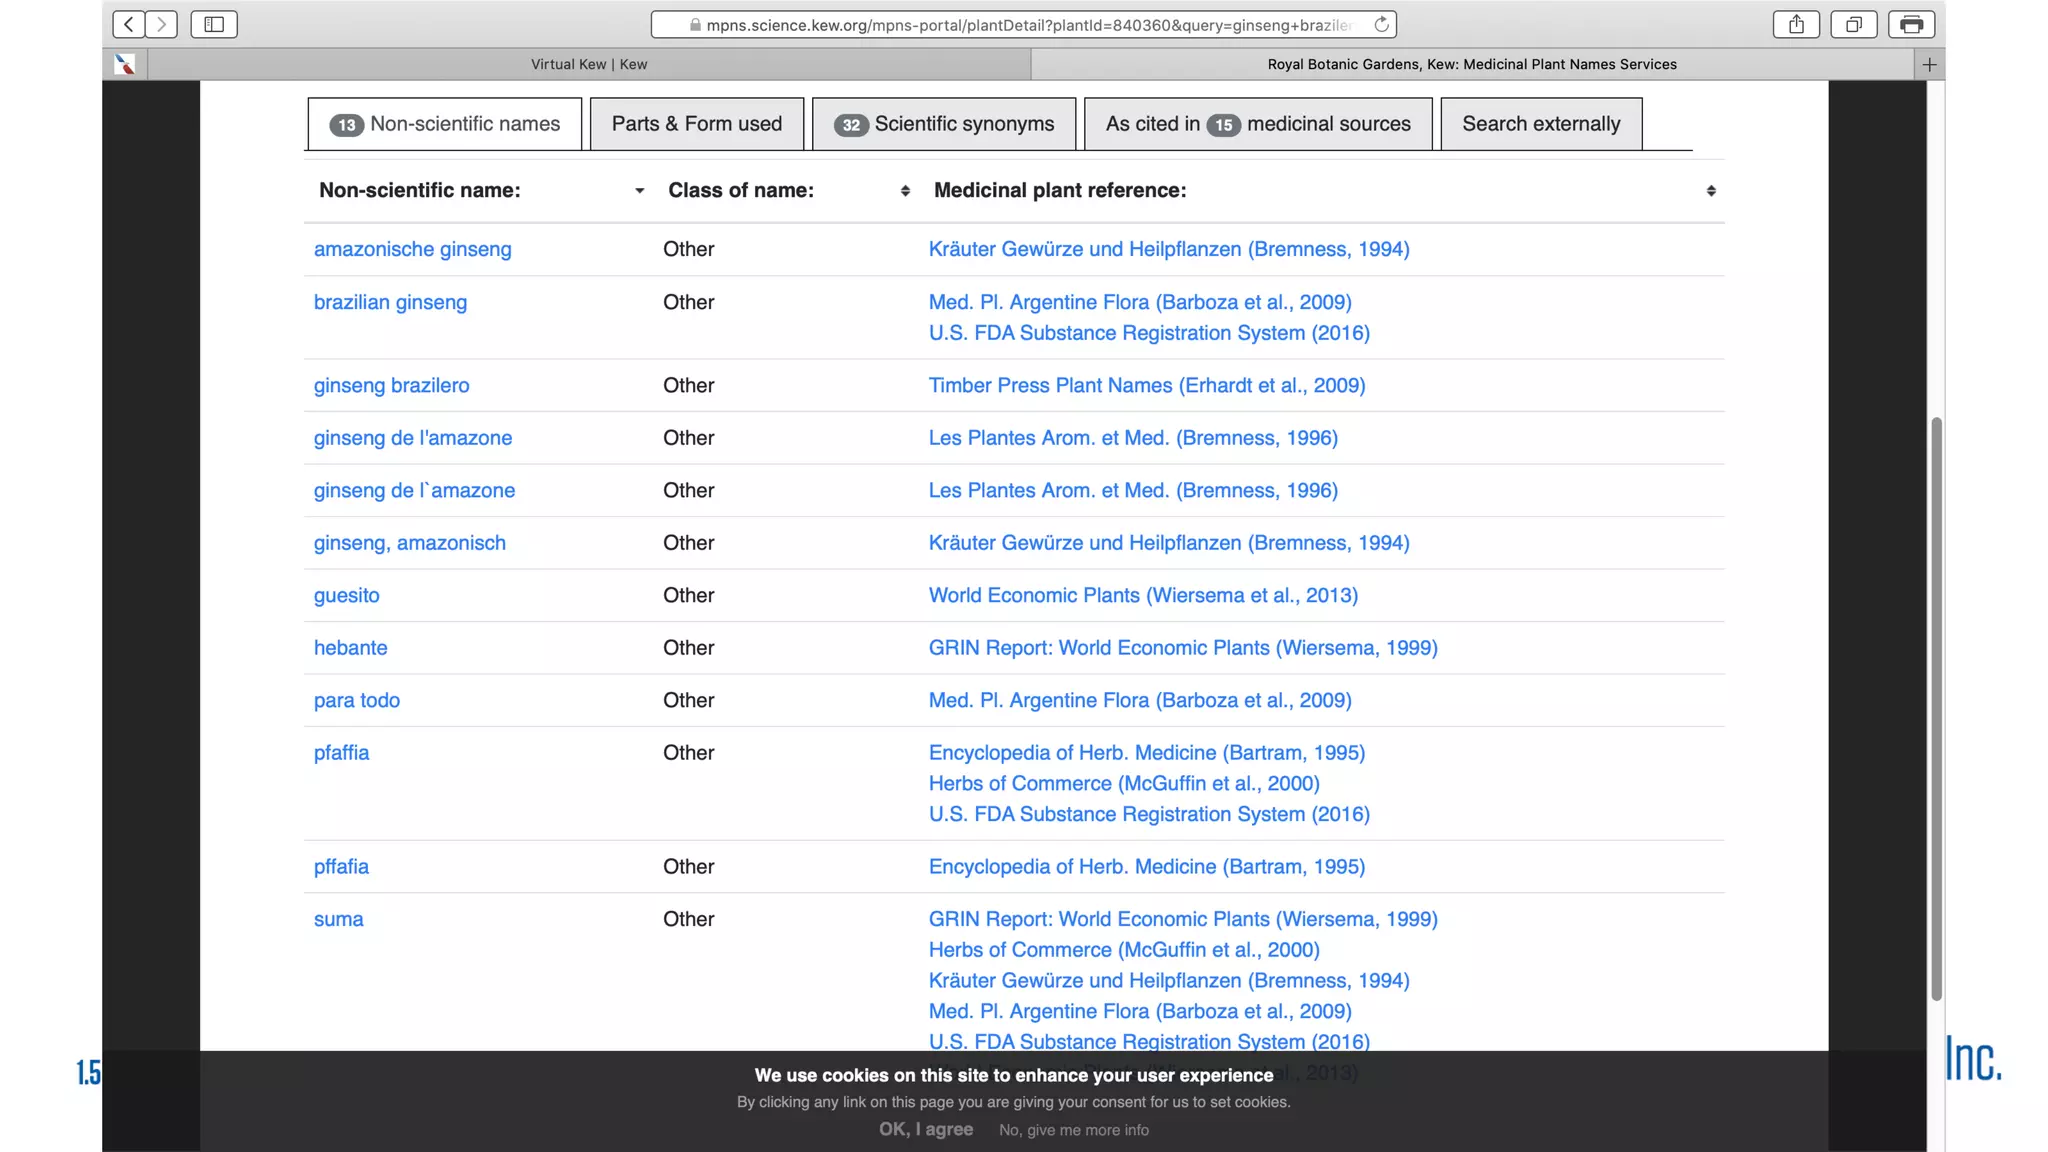Open a new tab with plus icon

[1929, 64]
